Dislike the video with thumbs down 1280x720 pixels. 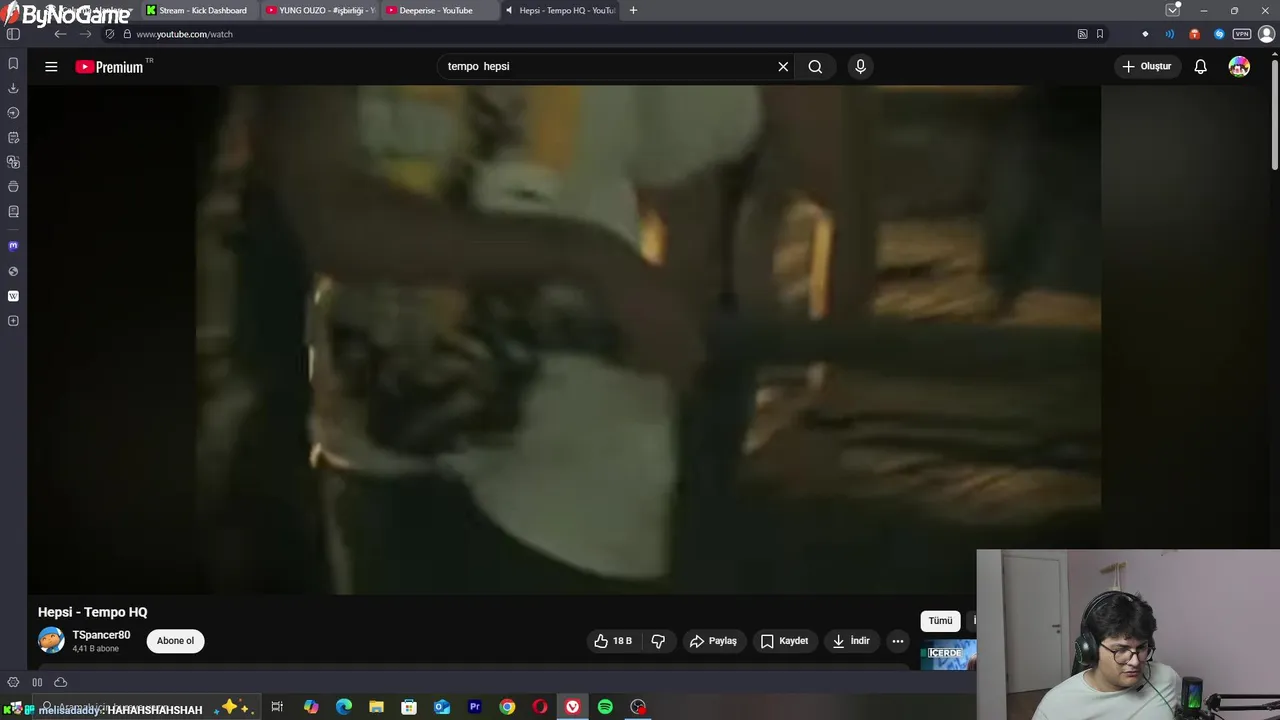click(x=658, y=641)
